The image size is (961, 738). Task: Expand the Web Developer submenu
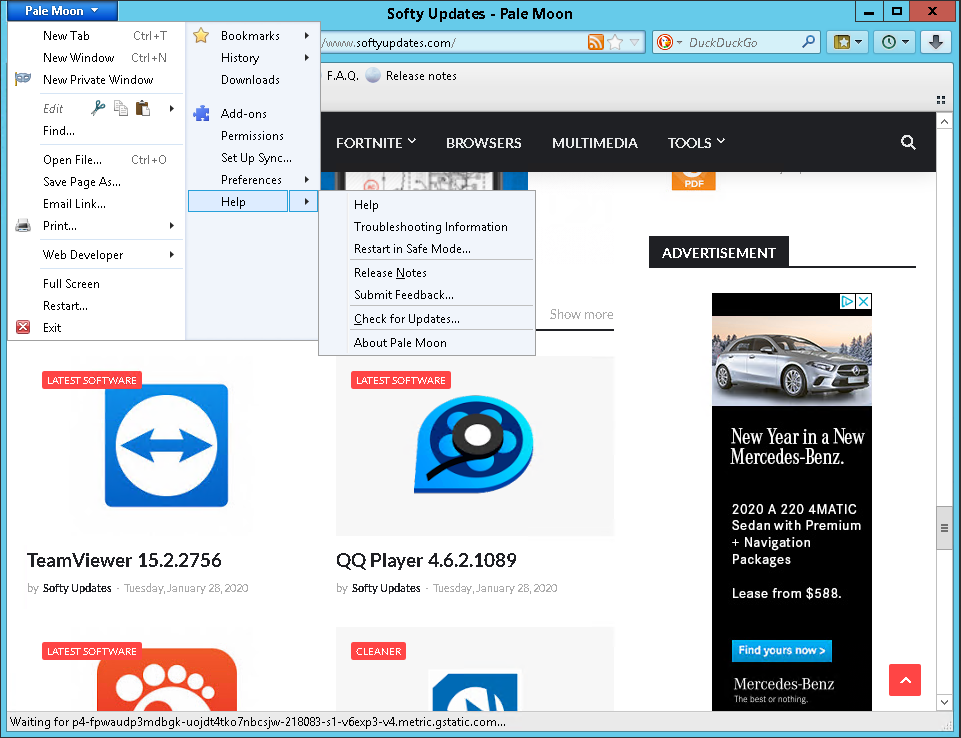(x=97, y=254)
